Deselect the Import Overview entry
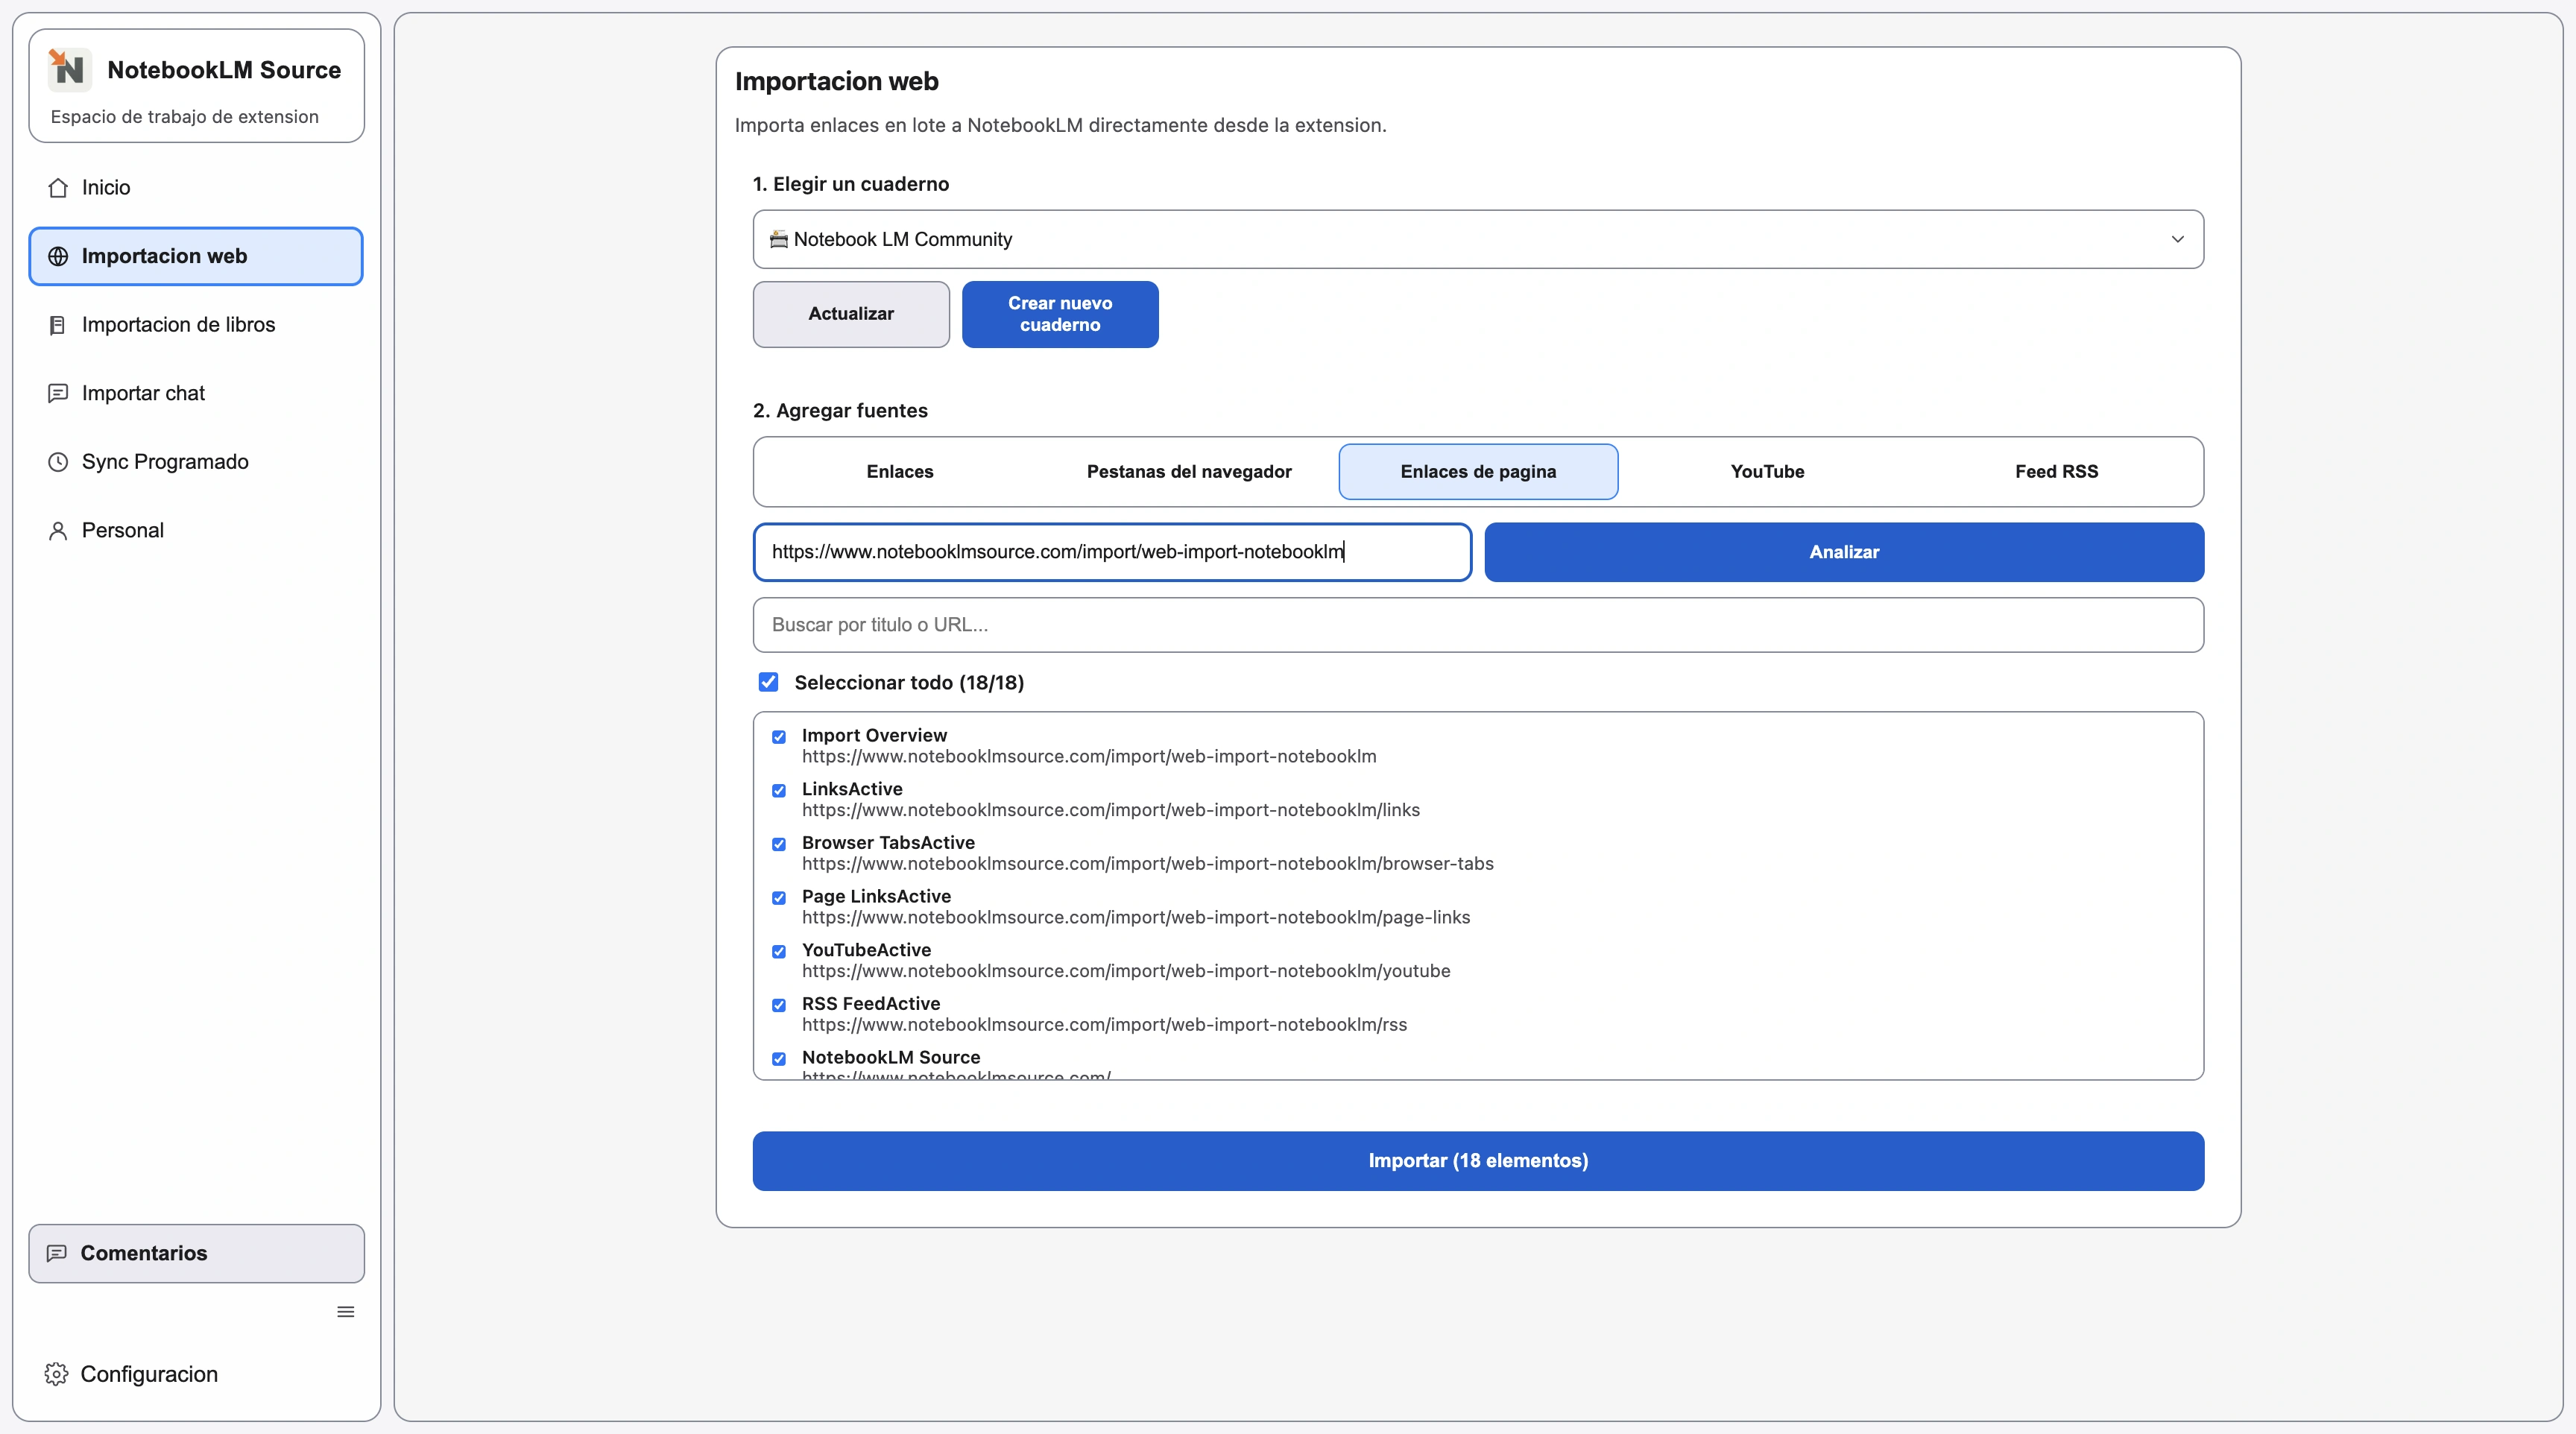The height and width of the screenshot is (1434, 2576). click(779, 737)
